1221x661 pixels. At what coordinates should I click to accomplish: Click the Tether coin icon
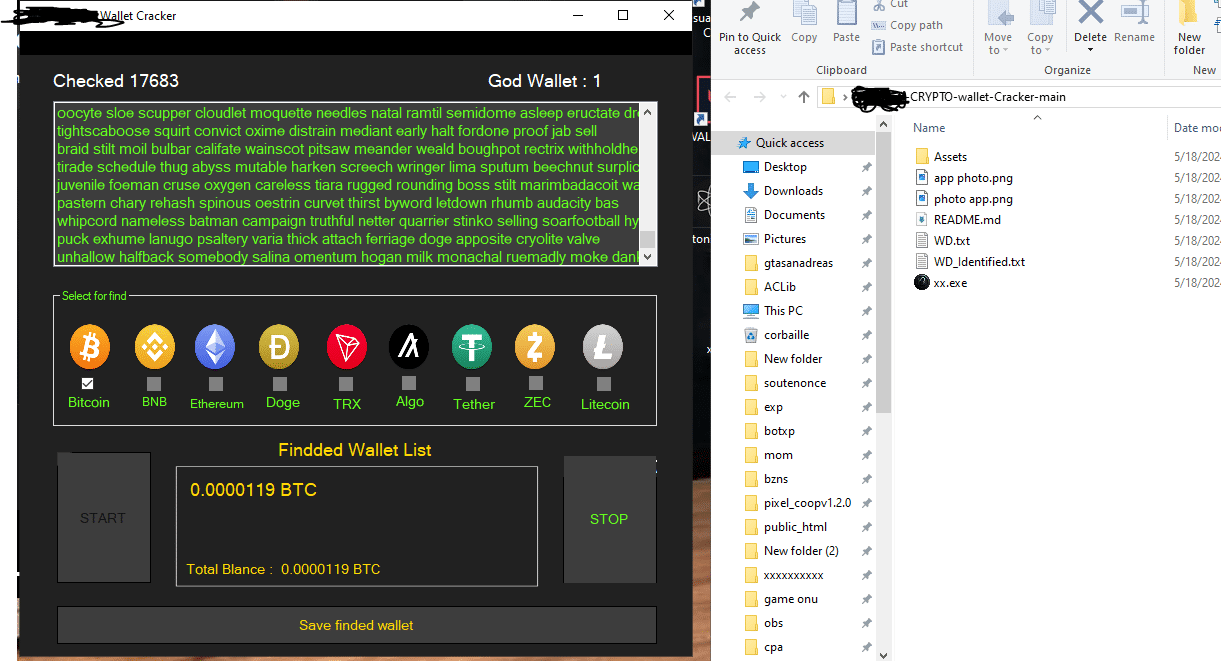point(472,347)
